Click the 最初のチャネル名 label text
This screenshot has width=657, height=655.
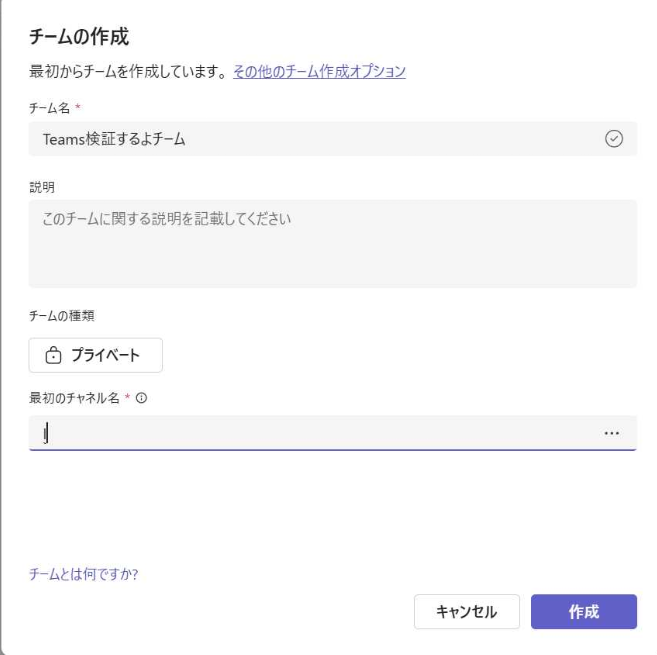point(74,398)
